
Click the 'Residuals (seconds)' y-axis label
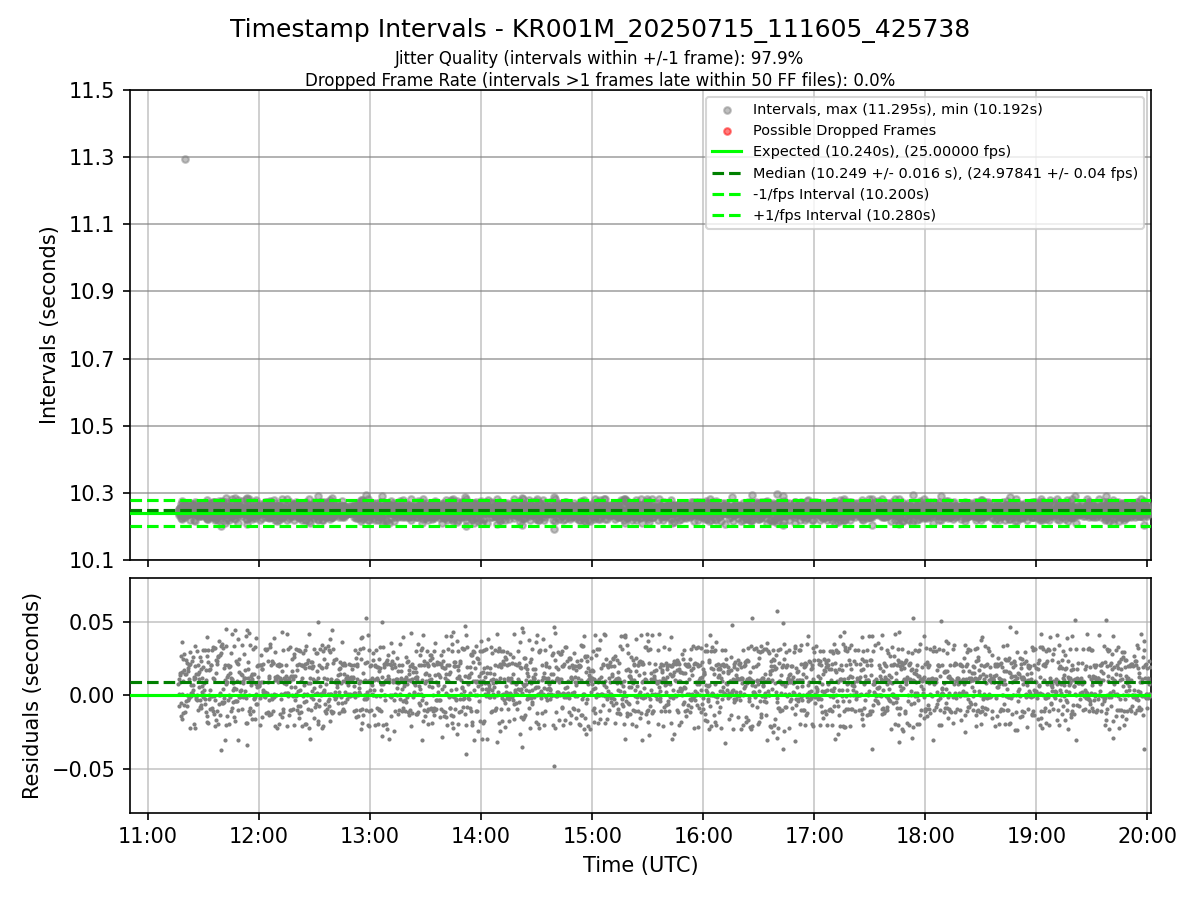pyautogui.click(x=32, y=696)
